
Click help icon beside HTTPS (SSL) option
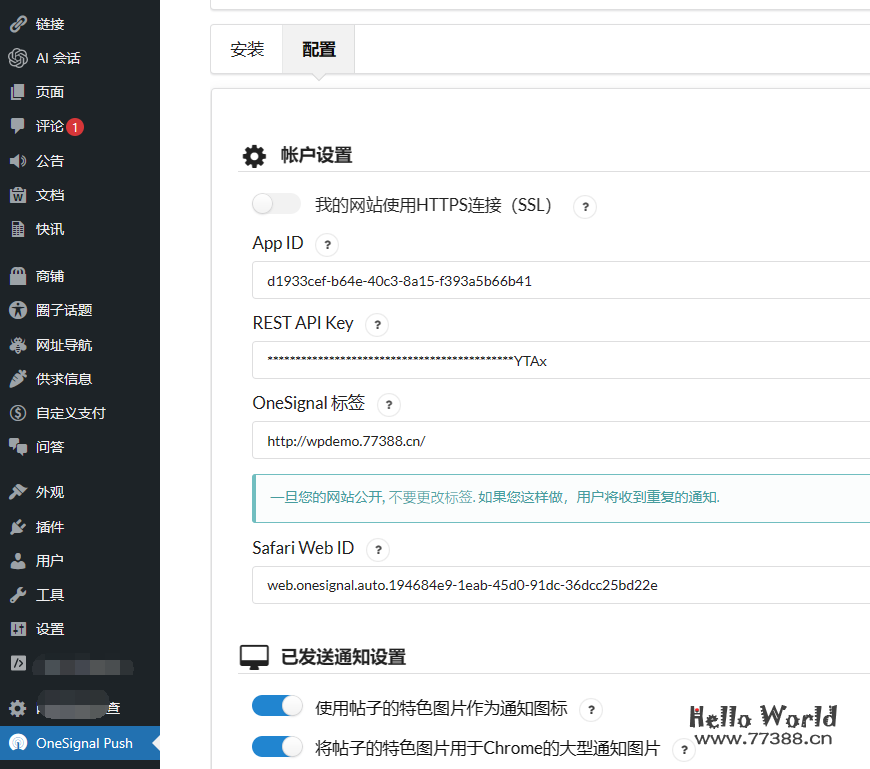point(585,207)
